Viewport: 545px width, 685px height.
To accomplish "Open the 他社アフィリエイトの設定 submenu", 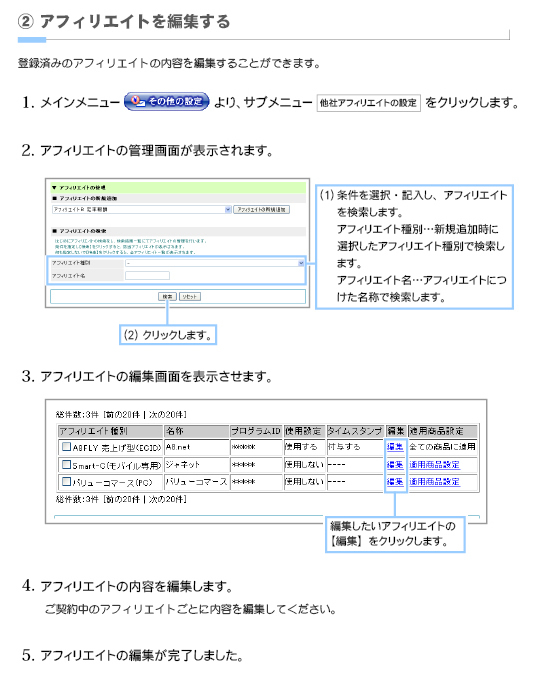I will point(368,103).
